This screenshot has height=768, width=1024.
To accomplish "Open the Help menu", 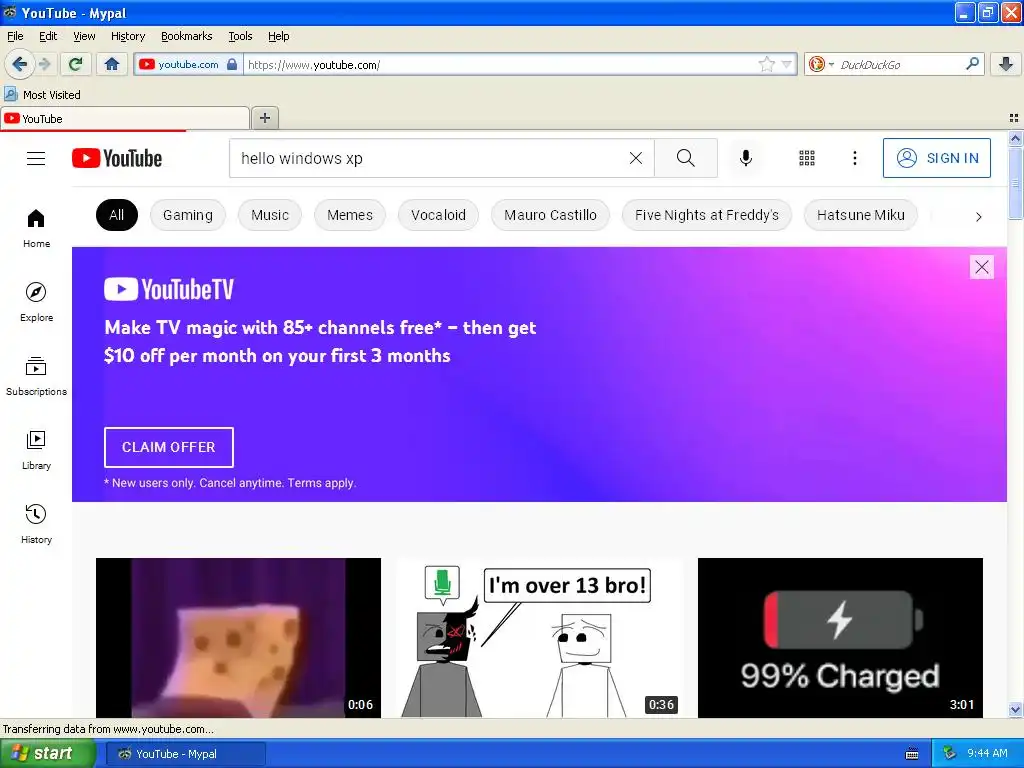I will tap(279, 36).
